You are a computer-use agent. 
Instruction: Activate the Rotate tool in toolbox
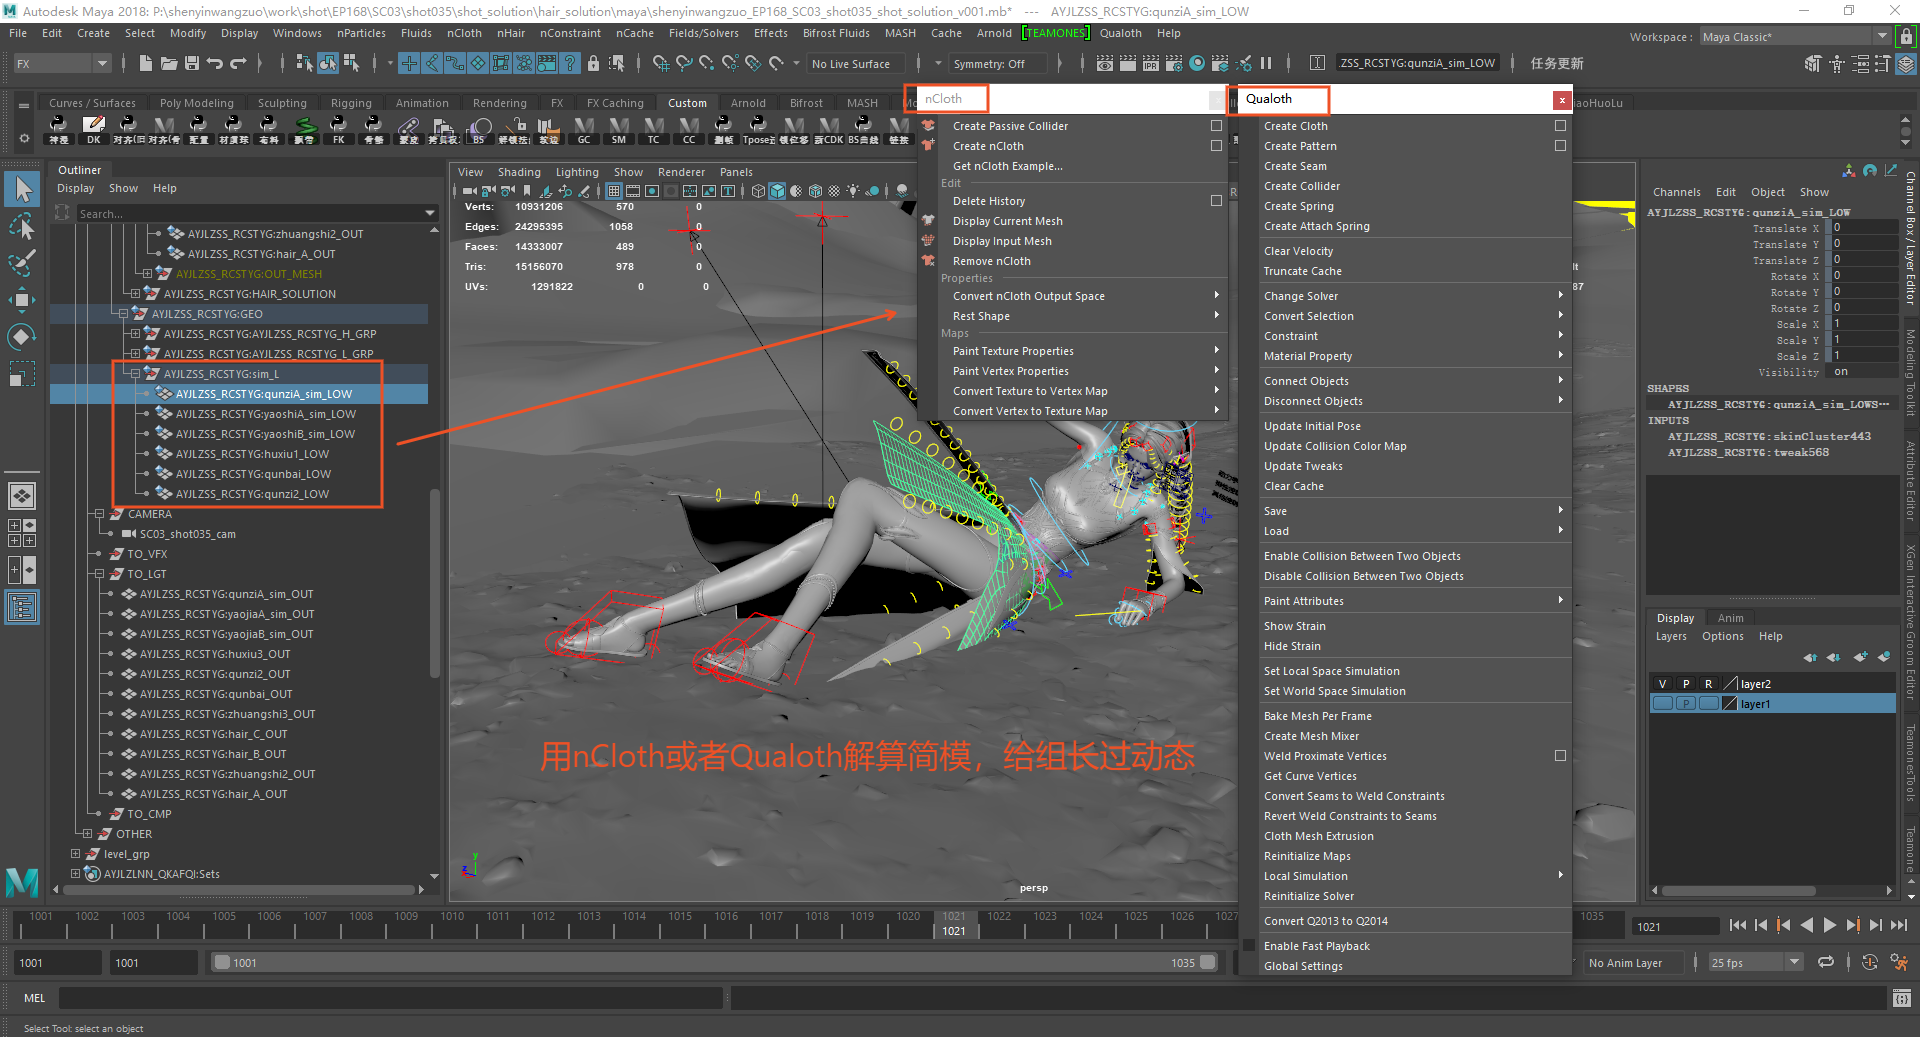(x=22, y=336)
